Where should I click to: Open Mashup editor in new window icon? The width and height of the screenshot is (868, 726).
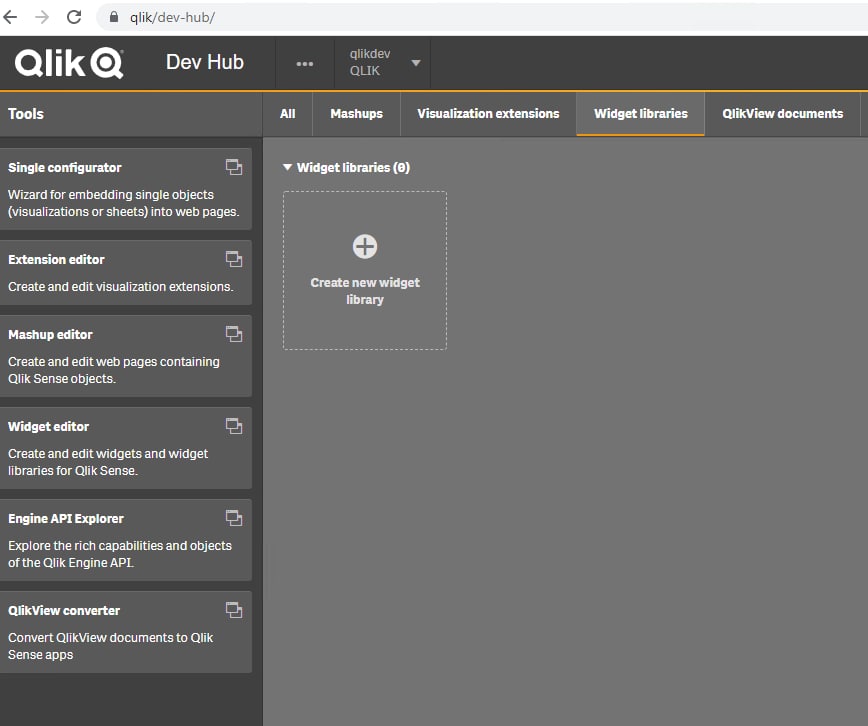(234, 334)
